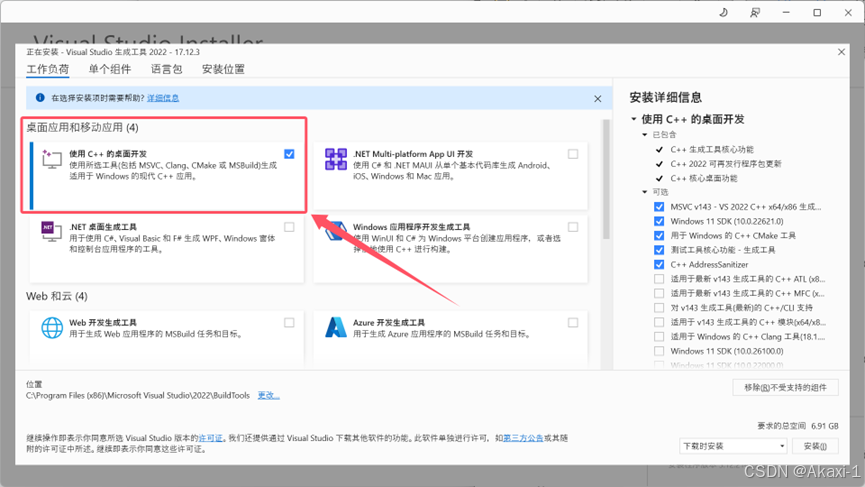This screenshot has height=487, width=865.
Task: Check C++ MFC for v143 build tools
Action: tap(659, 293)
